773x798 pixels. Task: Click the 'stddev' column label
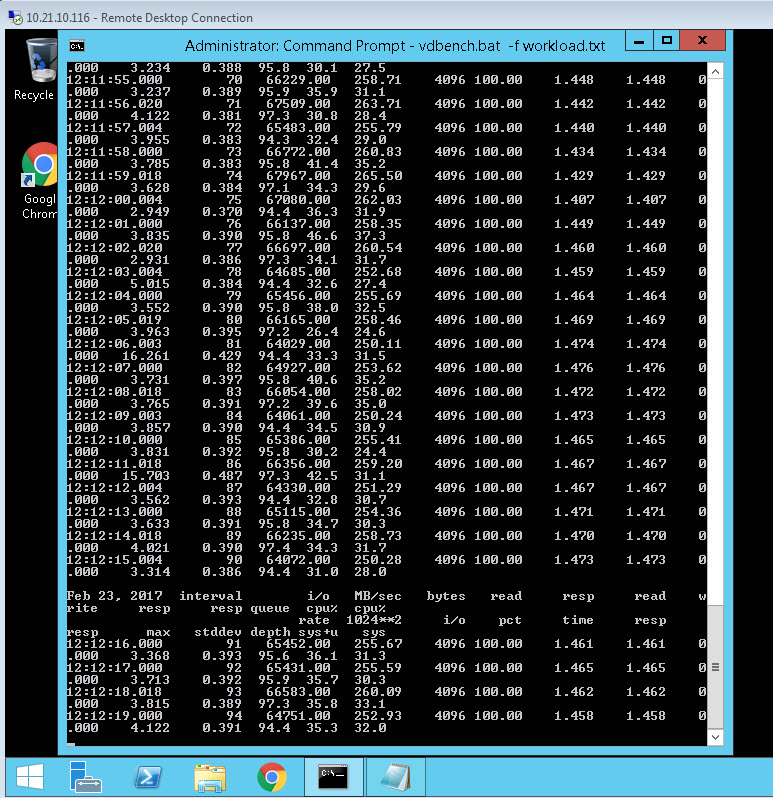click(x=218, y=632)
